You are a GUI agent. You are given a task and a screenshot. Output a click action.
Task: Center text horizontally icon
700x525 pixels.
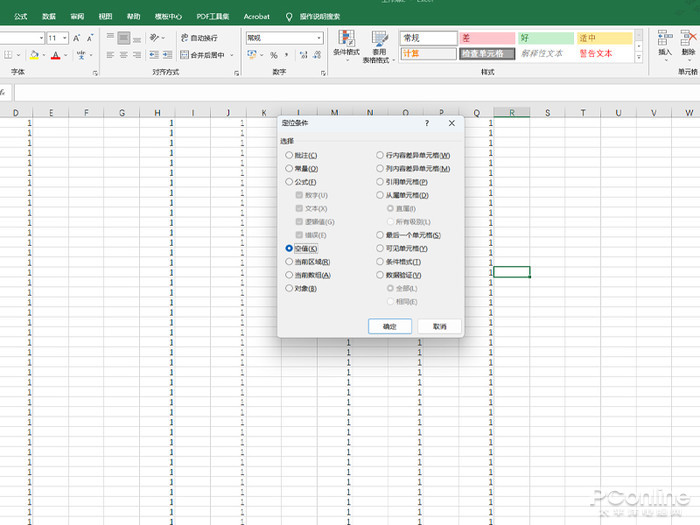[x=124, y=55]
